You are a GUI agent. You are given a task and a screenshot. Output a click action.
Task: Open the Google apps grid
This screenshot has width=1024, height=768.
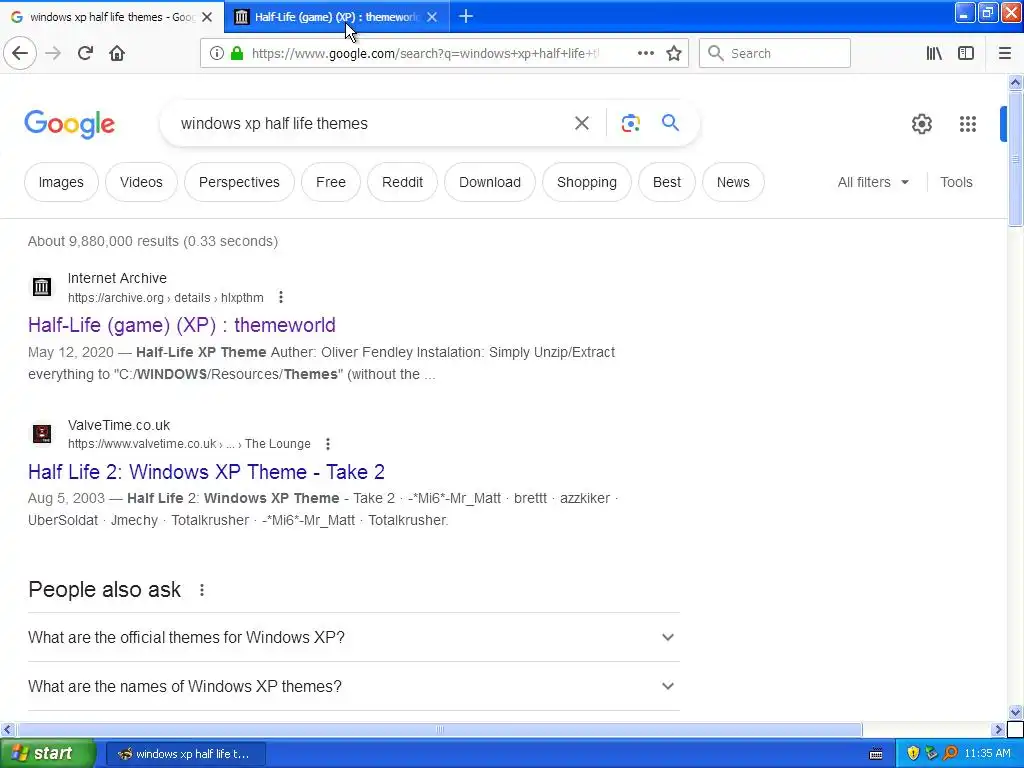click(x=967, y=123)
